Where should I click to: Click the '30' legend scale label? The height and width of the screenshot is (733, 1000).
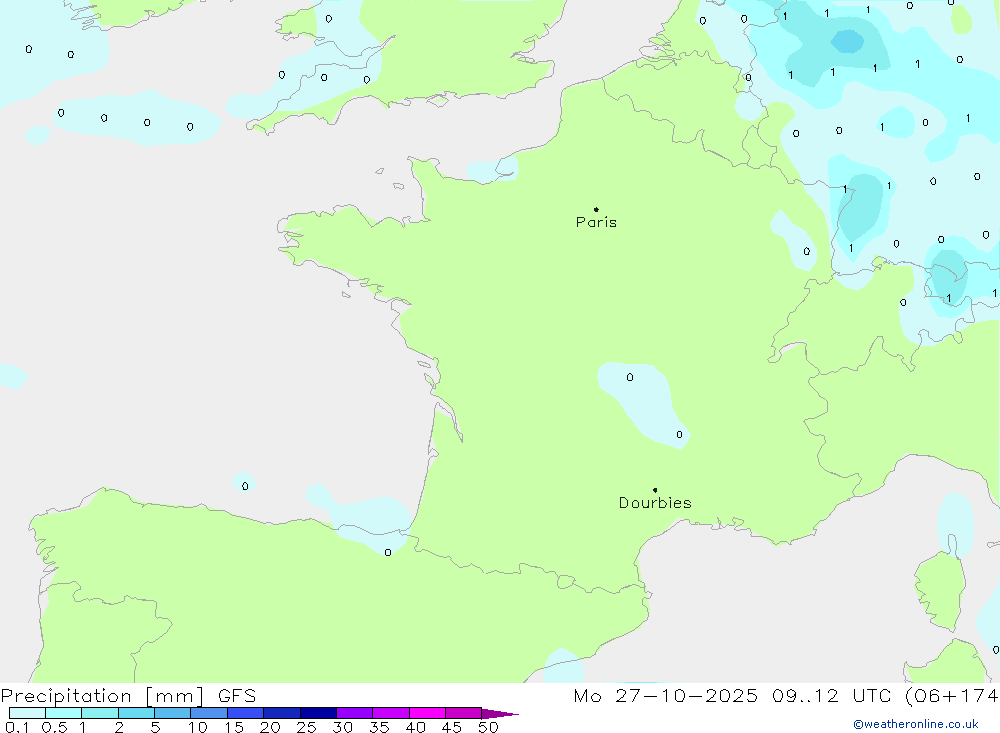(342, 727)
